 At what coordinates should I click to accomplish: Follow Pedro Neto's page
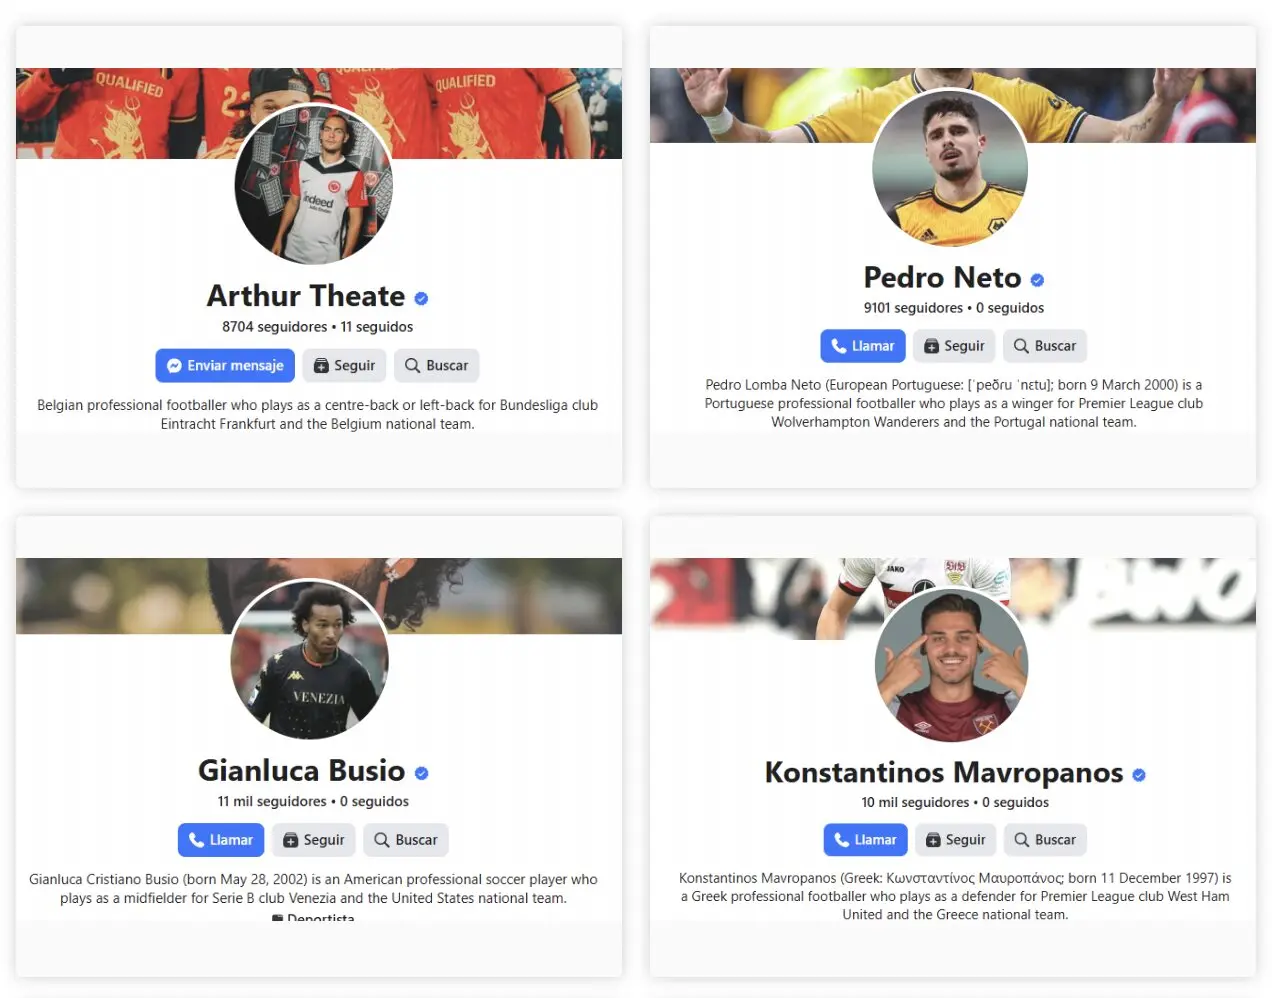[x=954, y=346]
